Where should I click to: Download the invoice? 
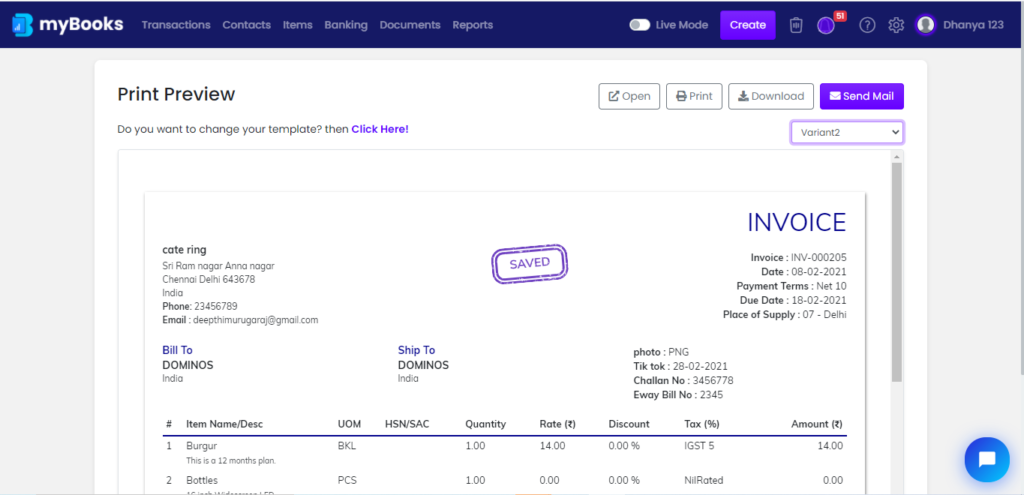(x=771, y=96)
